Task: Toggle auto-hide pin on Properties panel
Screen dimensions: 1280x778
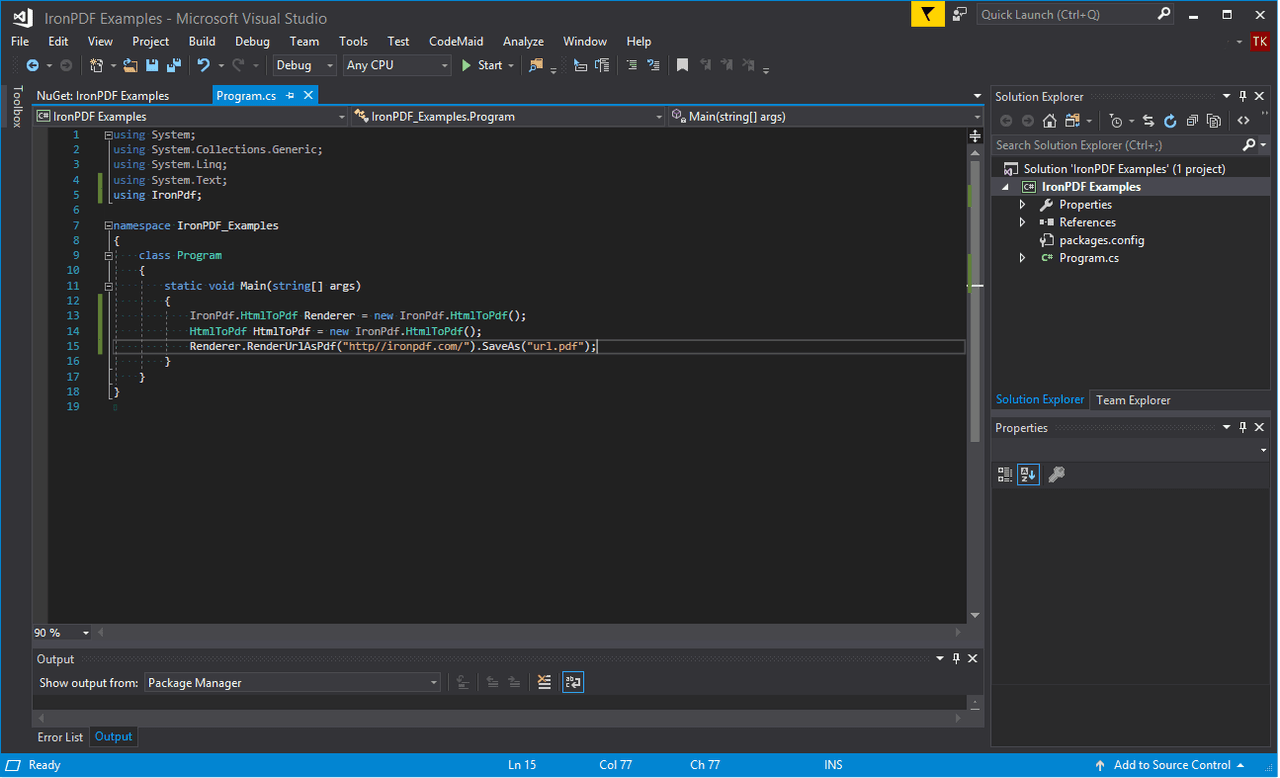Action: click(x=1243, y=427)
